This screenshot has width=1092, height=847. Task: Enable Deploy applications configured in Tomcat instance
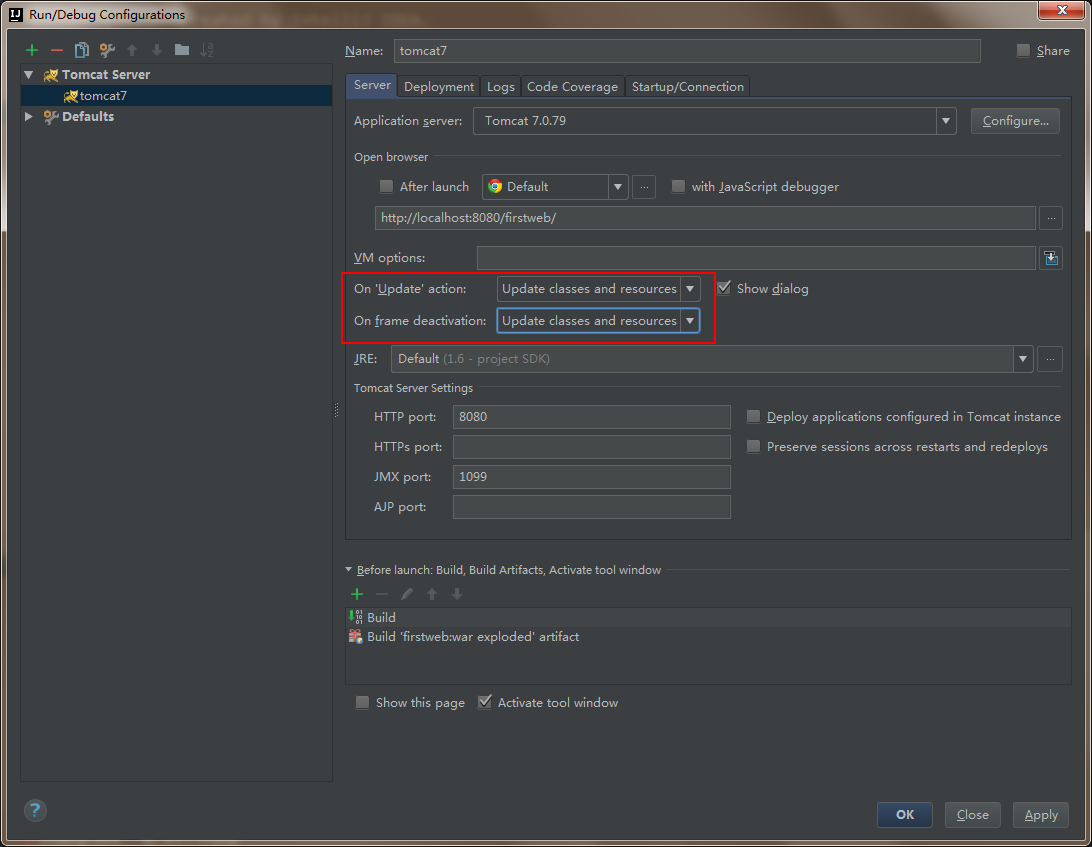[753, 417]
